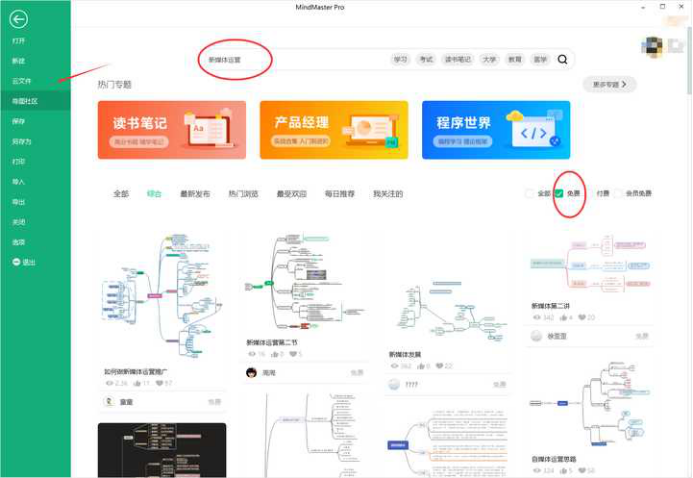This screenshot has width=693, height=478.
Task: Open 打开 in the sidebar menu
Action: point(19,41)
